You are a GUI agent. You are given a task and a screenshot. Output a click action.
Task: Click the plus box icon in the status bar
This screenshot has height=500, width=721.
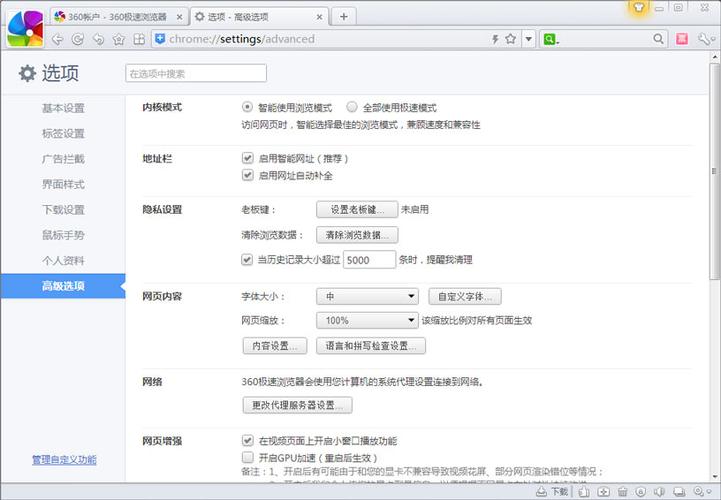click(604, 492)
